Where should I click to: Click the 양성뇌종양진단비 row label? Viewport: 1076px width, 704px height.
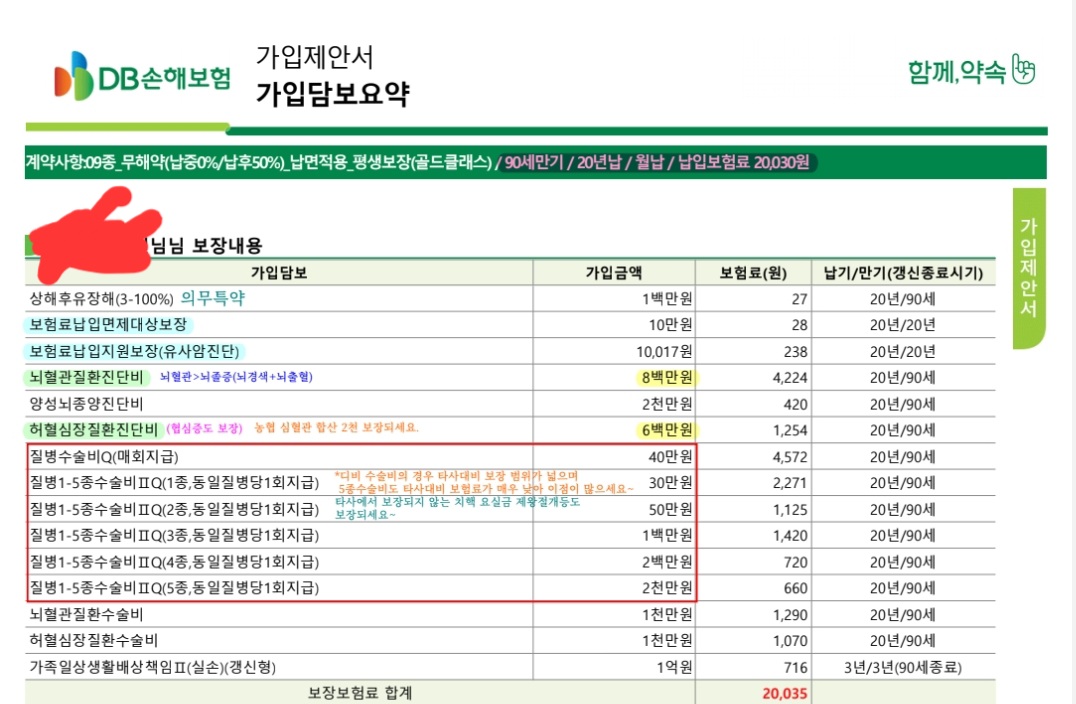pos(87,404)
